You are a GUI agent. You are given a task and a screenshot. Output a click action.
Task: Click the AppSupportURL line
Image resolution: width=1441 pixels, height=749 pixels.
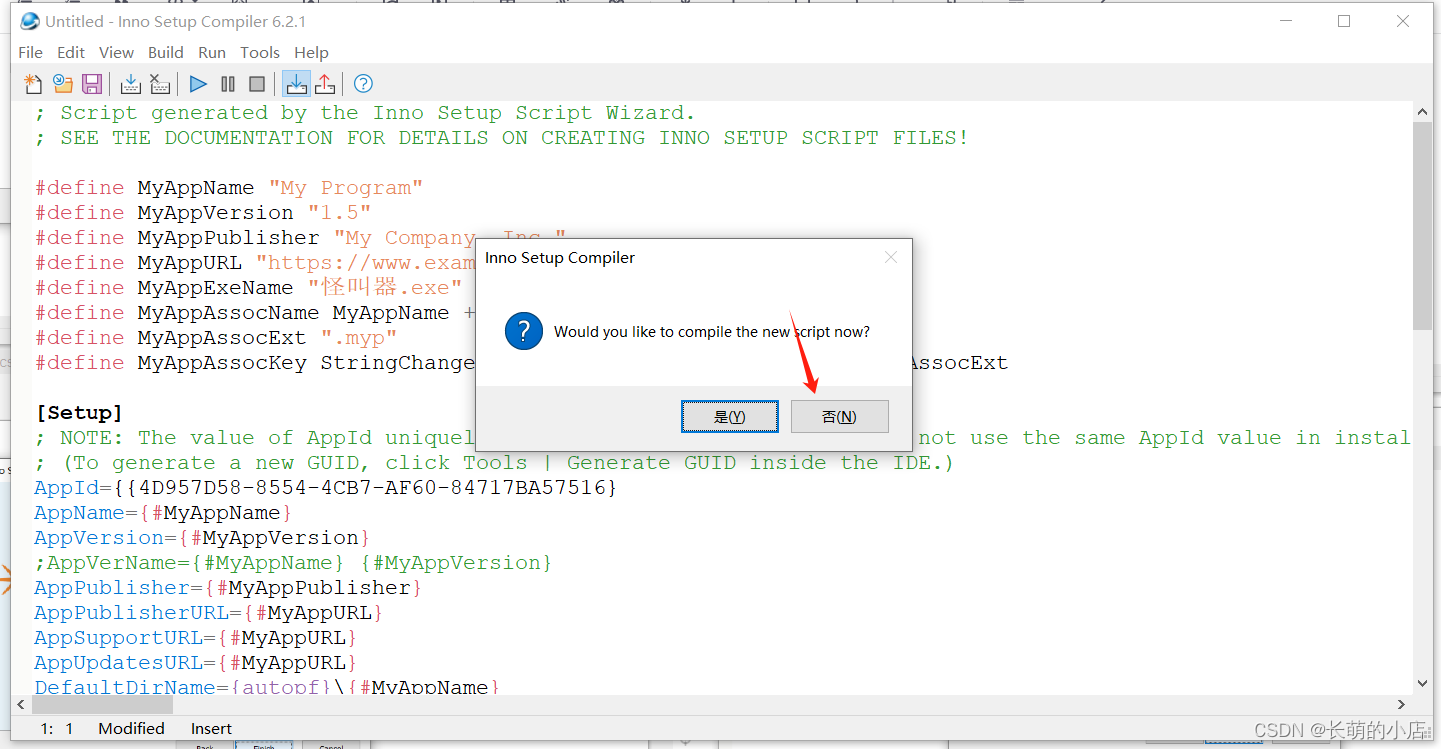coord(196,638)
